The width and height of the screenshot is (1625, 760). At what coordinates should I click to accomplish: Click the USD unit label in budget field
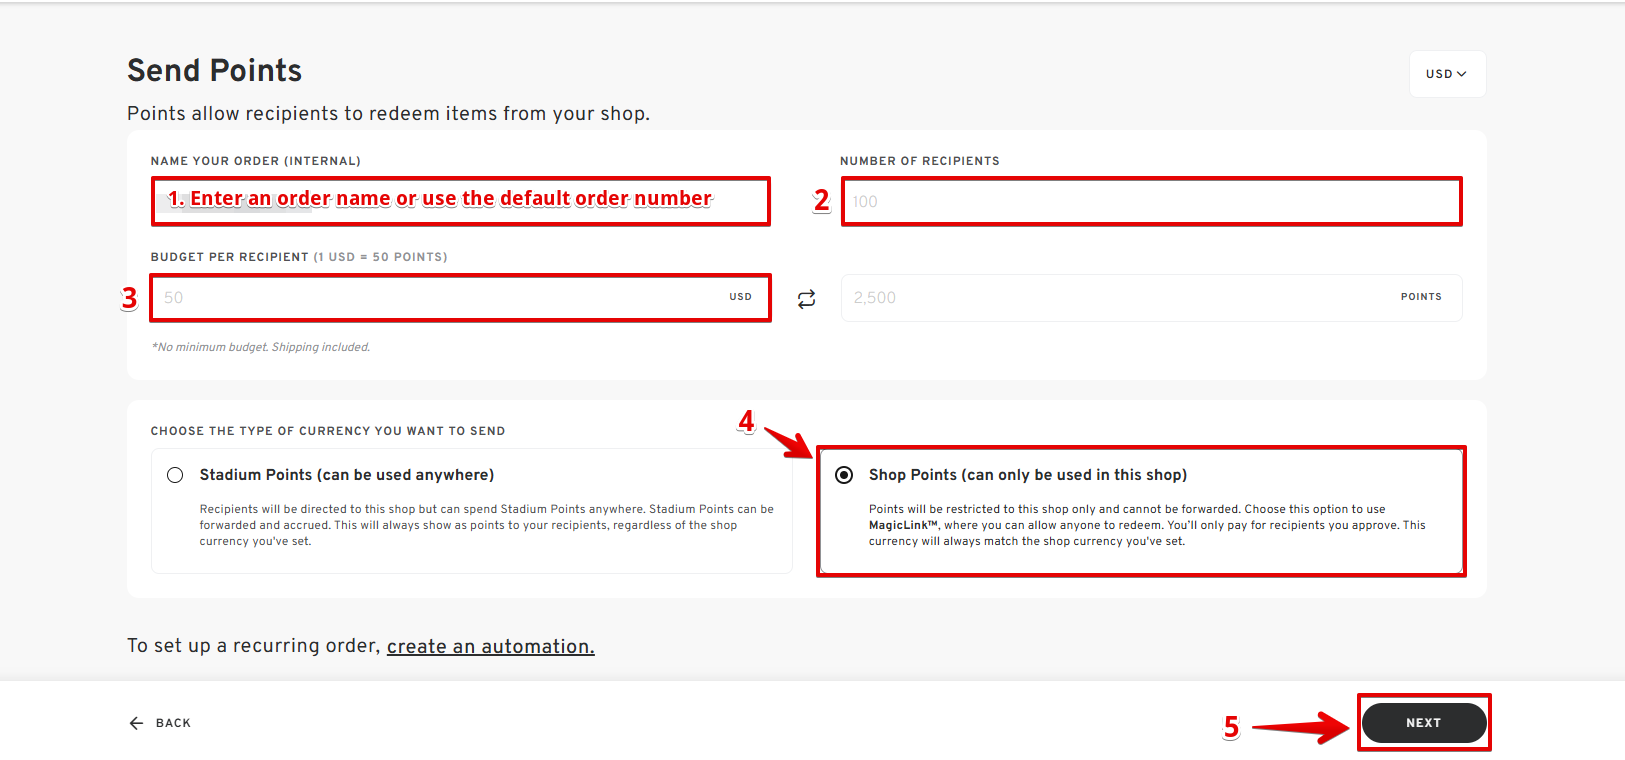(x=740, y=297)
